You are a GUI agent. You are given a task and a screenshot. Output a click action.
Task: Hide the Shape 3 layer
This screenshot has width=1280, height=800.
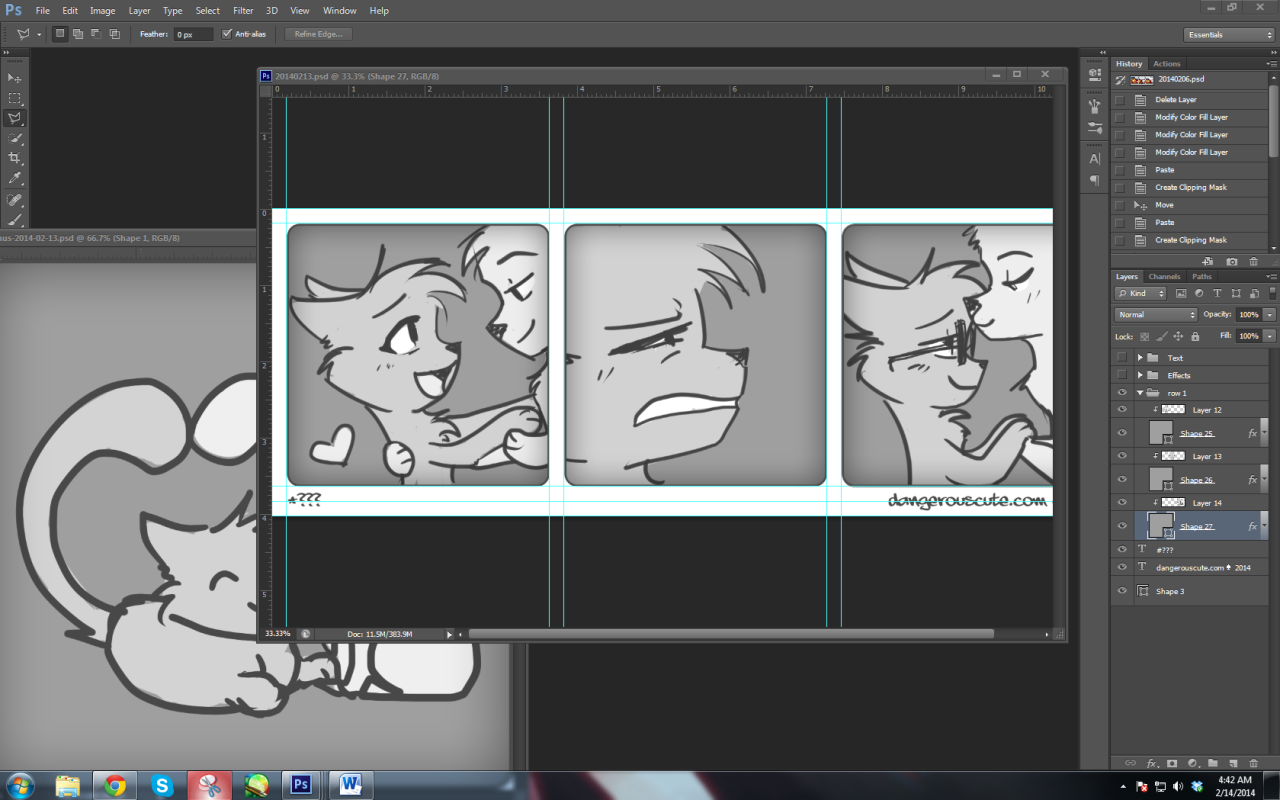[x=1122, y=591]
